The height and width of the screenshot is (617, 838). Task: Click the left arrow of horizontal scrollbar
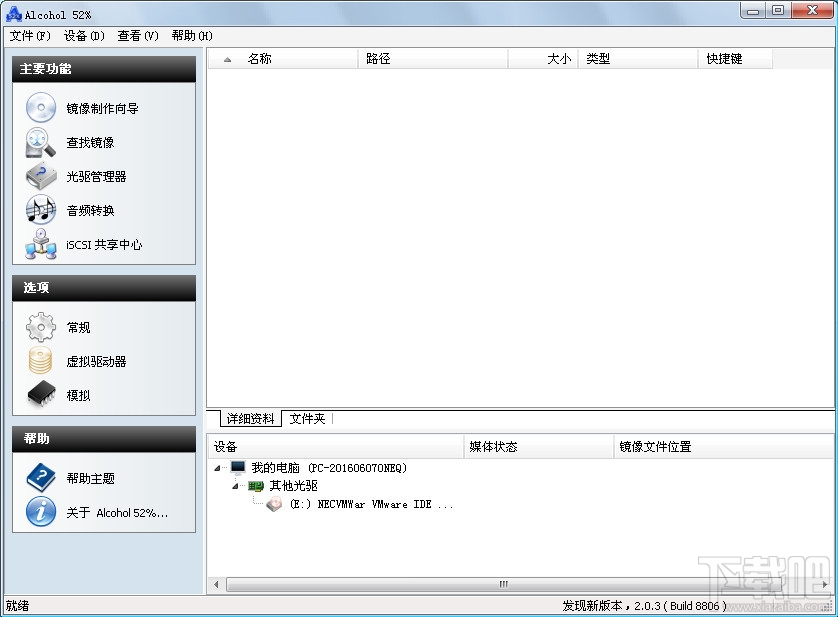[x=216, y=584]
